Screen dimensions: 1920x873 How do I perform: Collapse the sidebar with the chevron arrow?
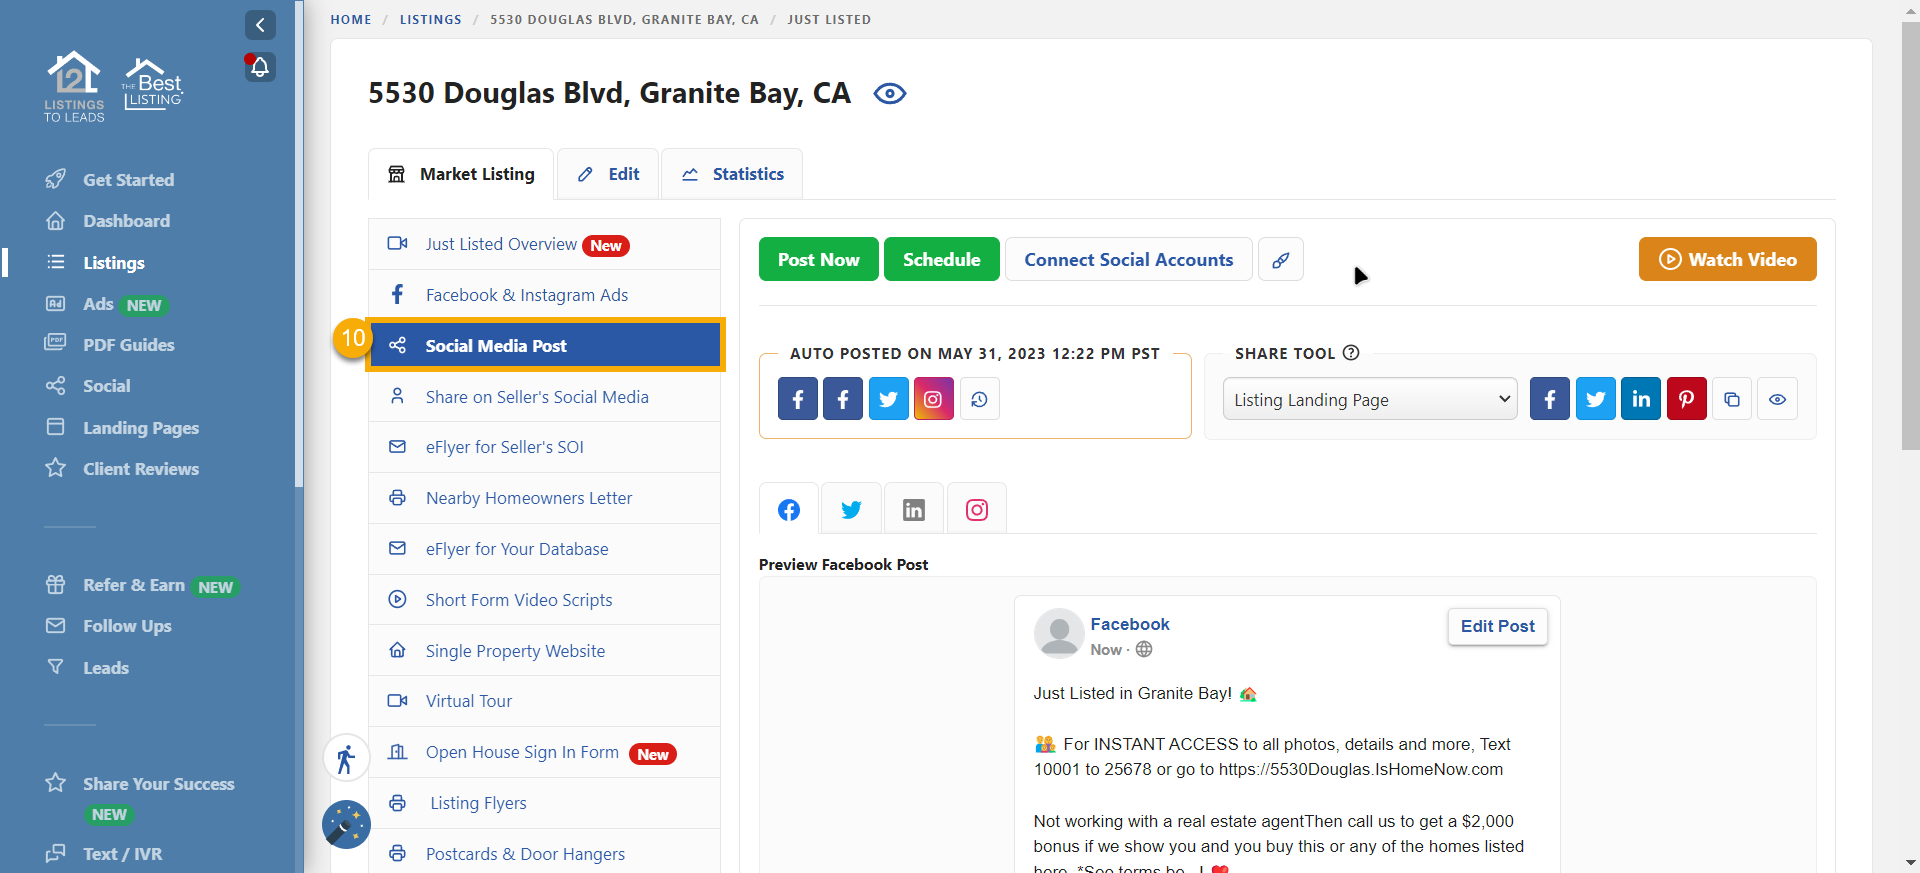tap(260, 25)
